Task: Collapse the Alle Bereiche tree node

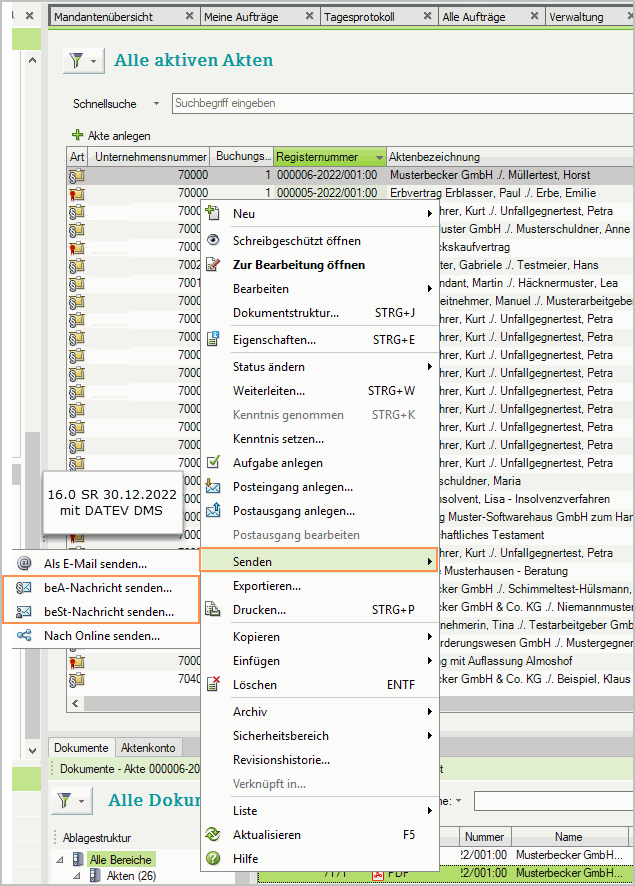Action: tap(62, 859)
